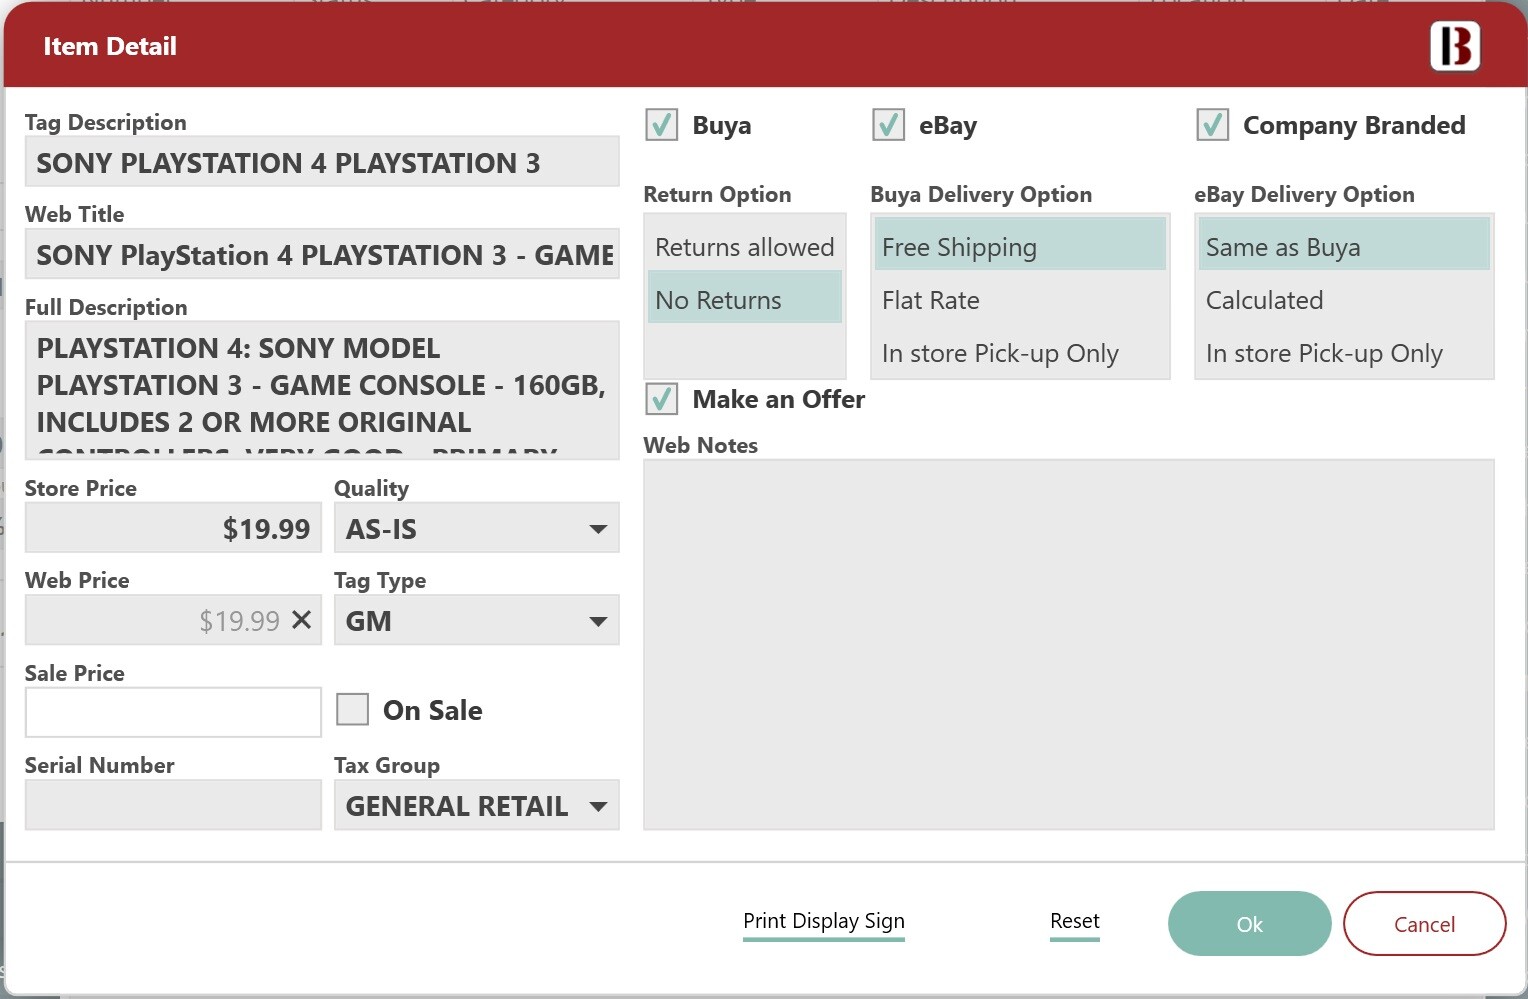Toggle the Buya checkbox
The height and width of the screenshot is (999, 1528).
click(x=662, y=125)
